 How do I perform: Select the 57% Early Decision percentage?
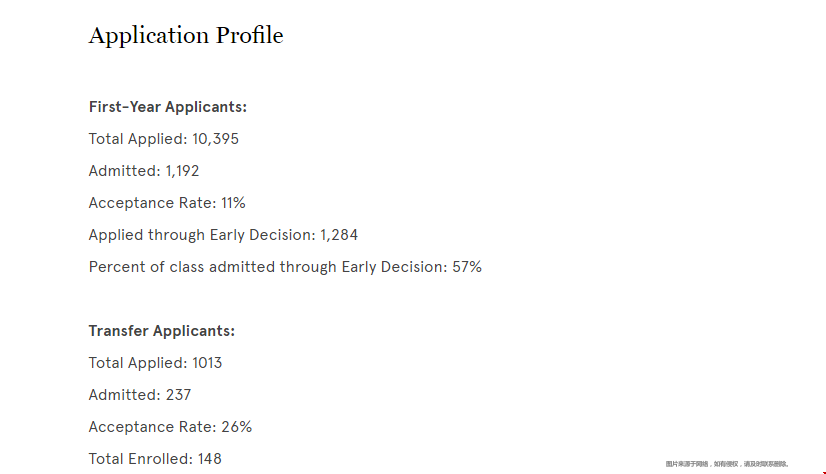tap(467, 267)
